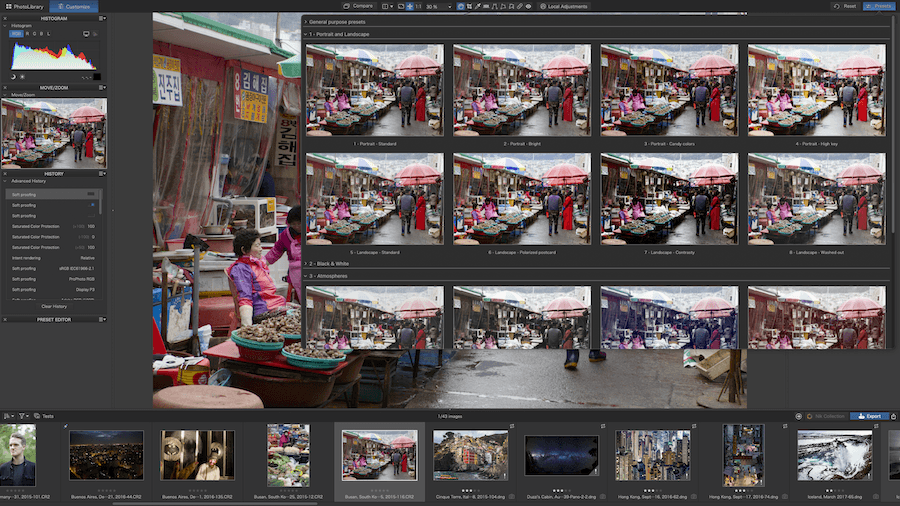
Task: Select the Horizon tool
Action: click(x=486, y=6)
